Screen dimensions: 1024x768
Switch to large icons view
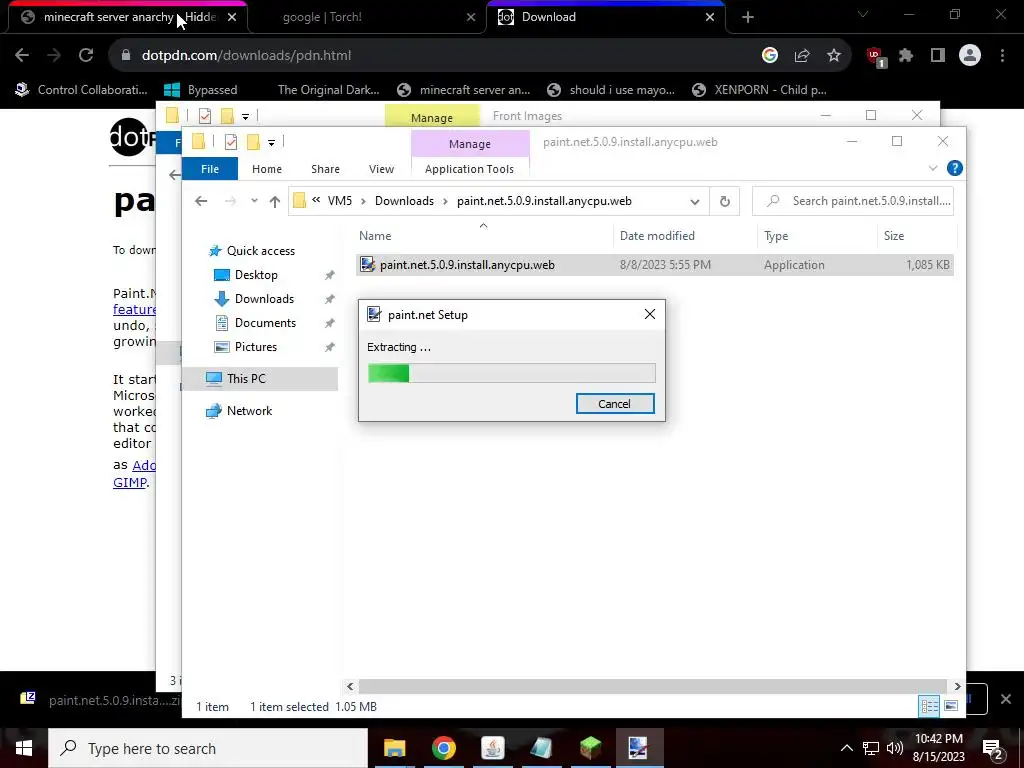tap(951, 706)
